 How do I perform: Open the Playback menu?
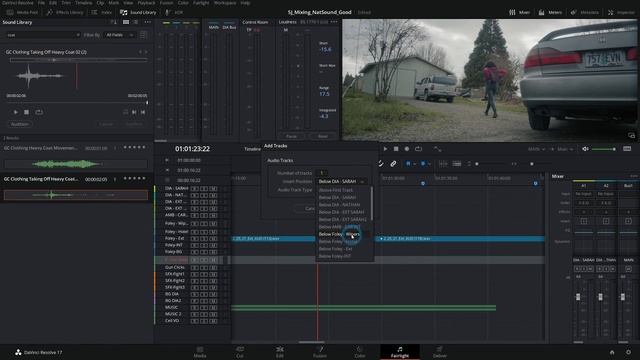click(x=146, y=3)
